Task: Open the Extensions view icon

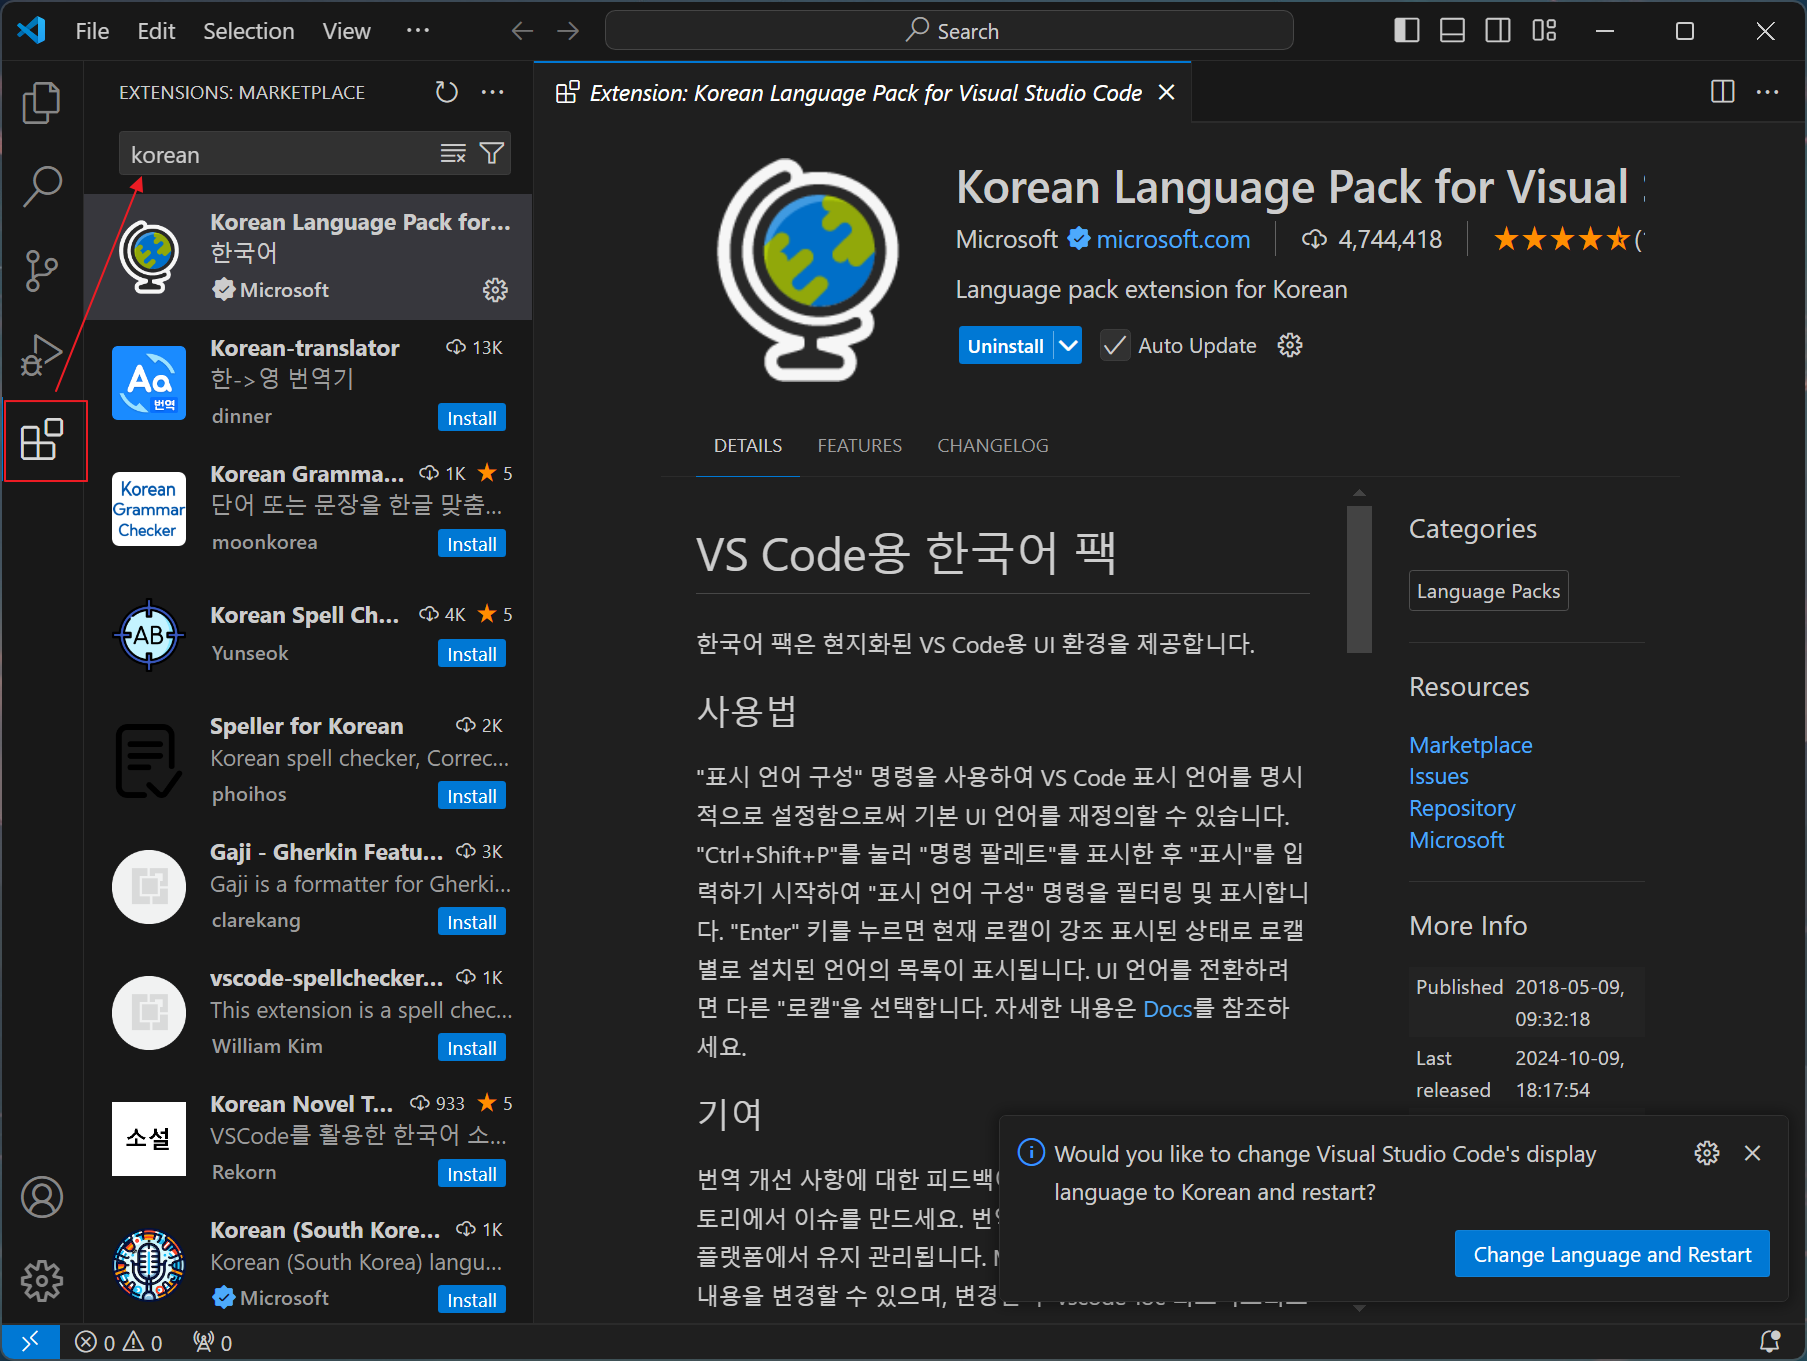Action: coord(42,440)
